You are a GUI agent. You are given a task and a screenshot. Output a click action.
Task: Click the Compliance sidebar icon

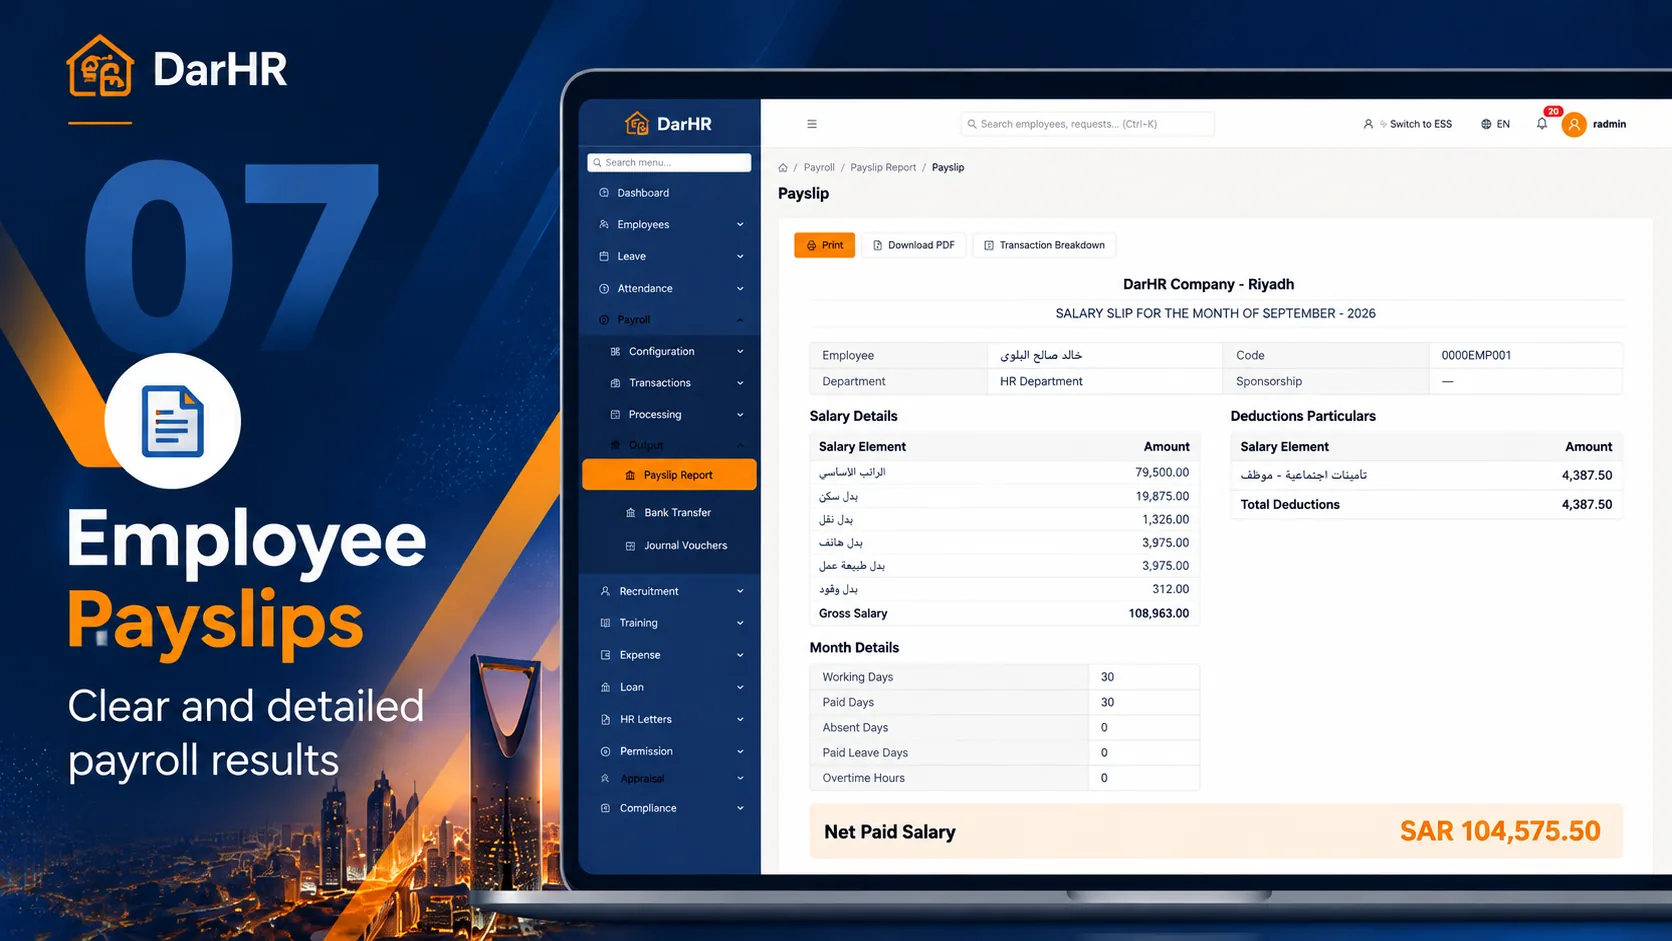point(605,809)
